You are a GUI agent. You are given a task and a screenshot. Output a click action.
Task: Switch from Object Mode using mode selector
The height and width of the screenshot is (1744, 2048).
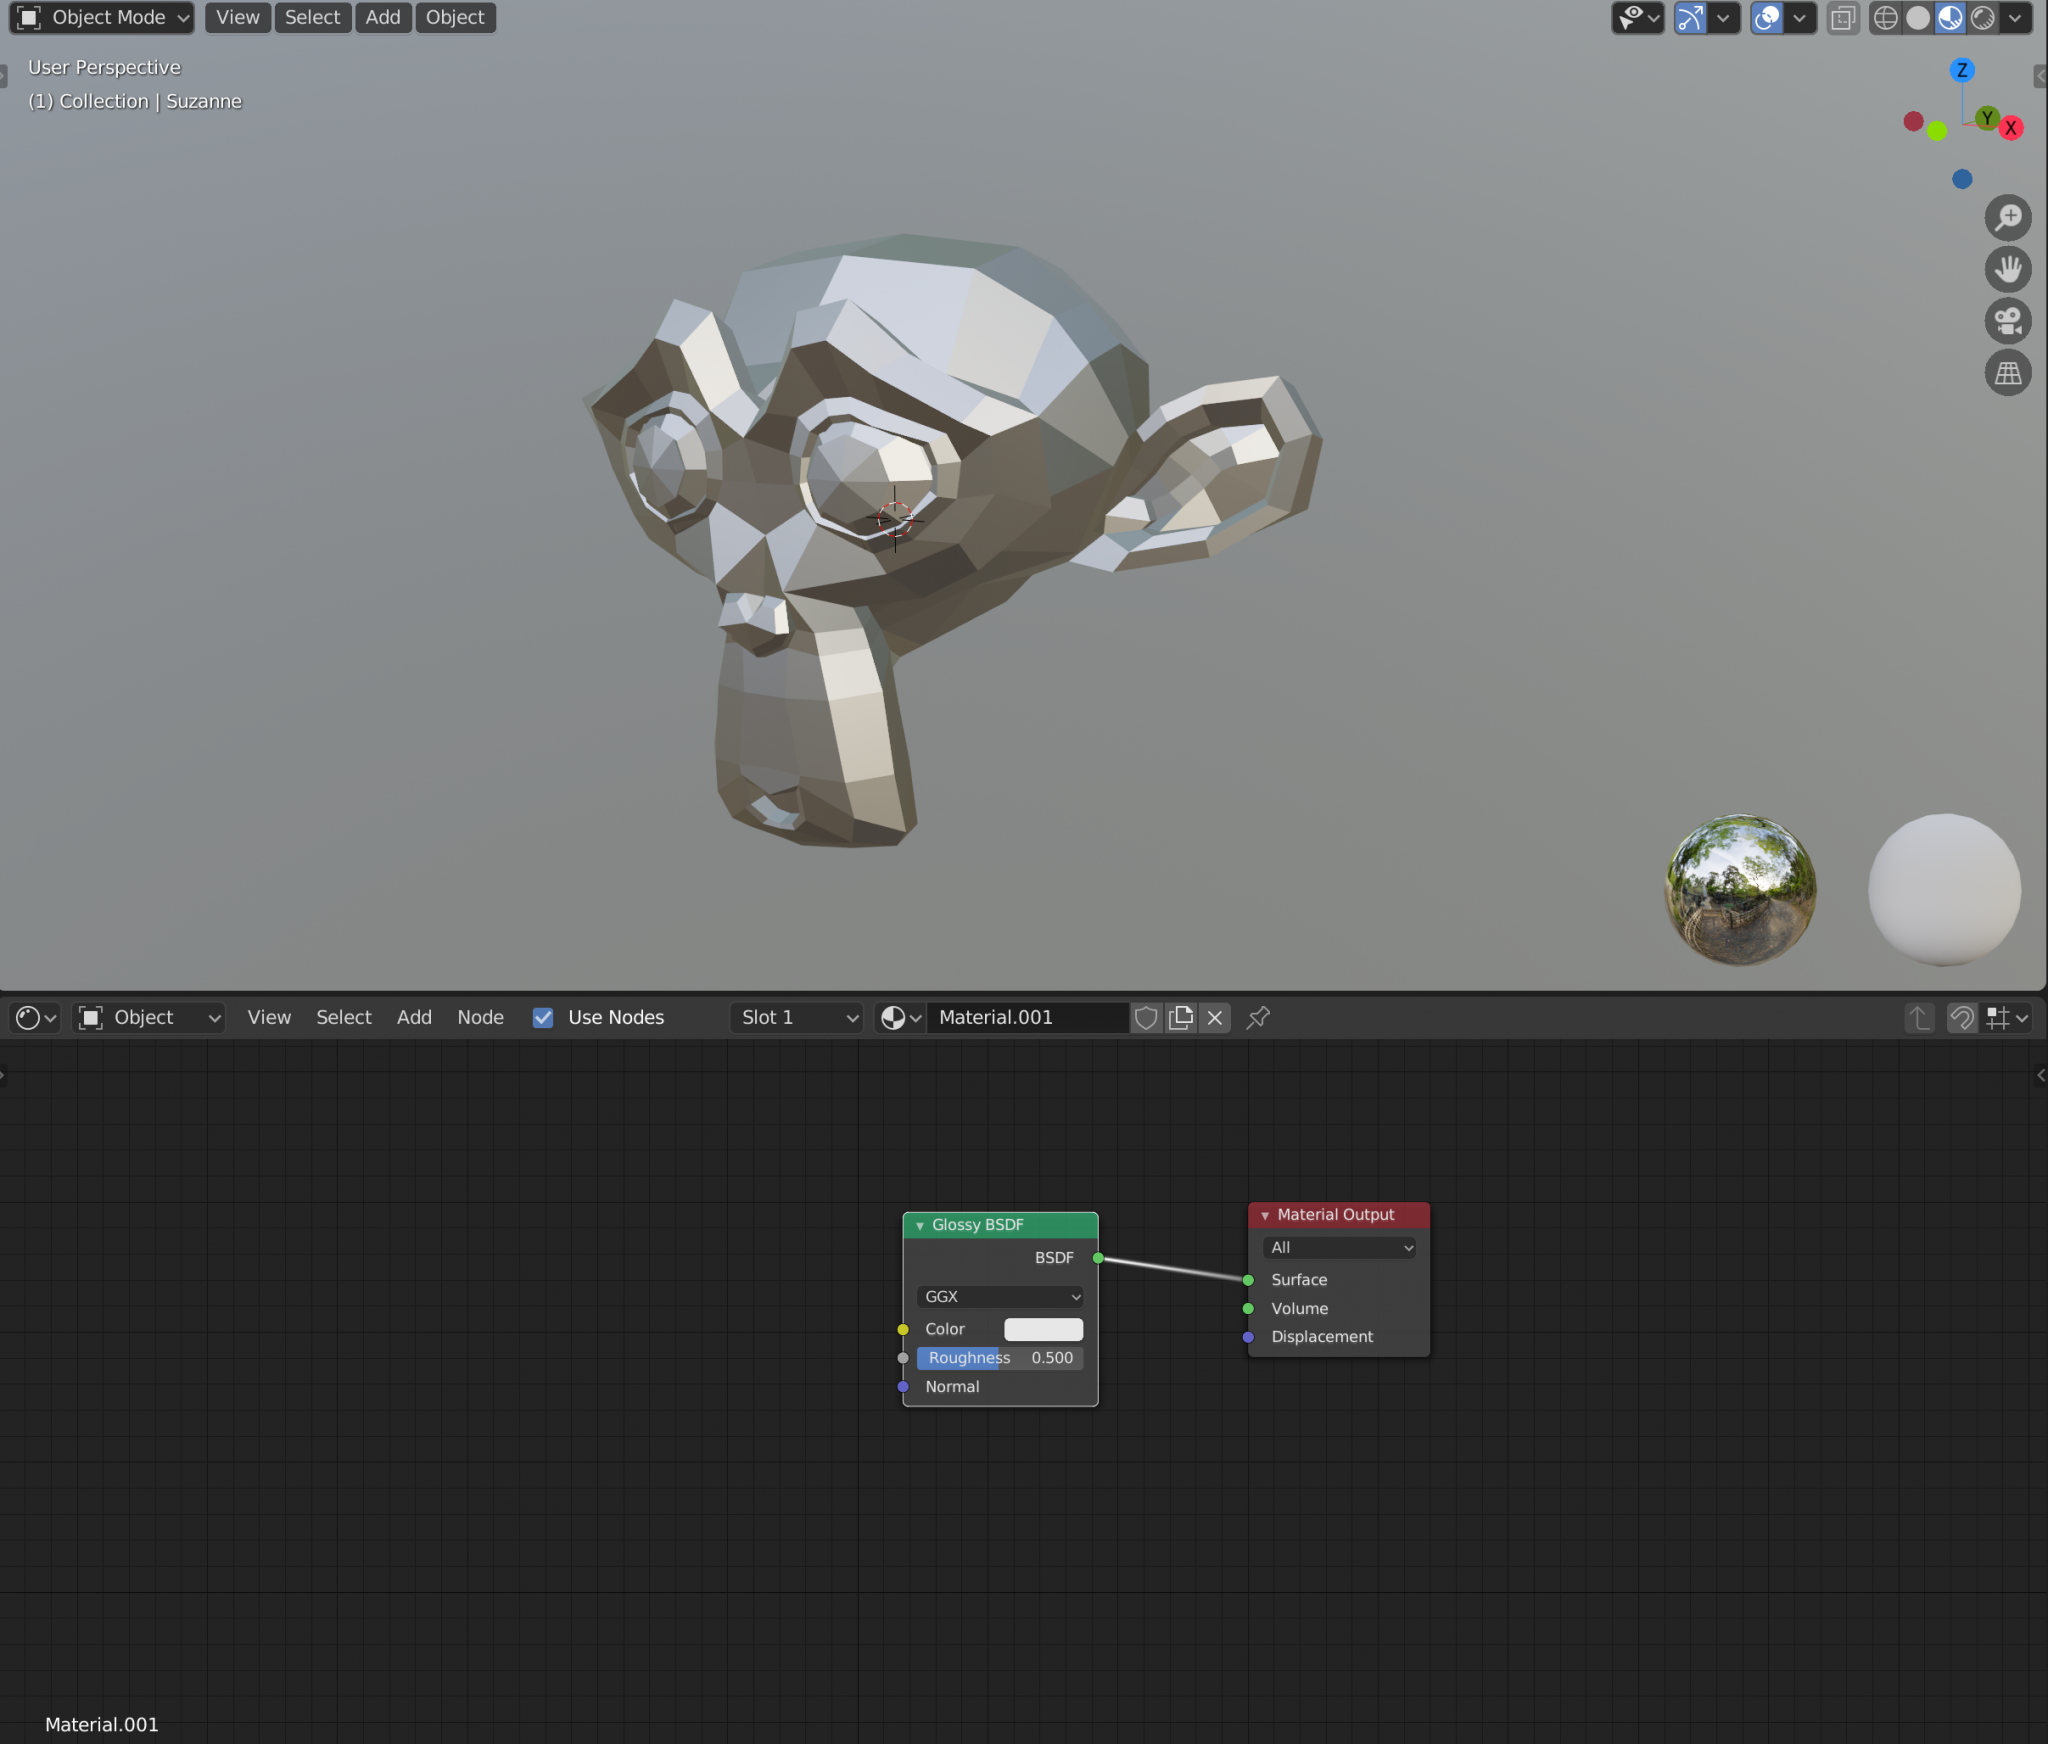[x=100, y=17]
